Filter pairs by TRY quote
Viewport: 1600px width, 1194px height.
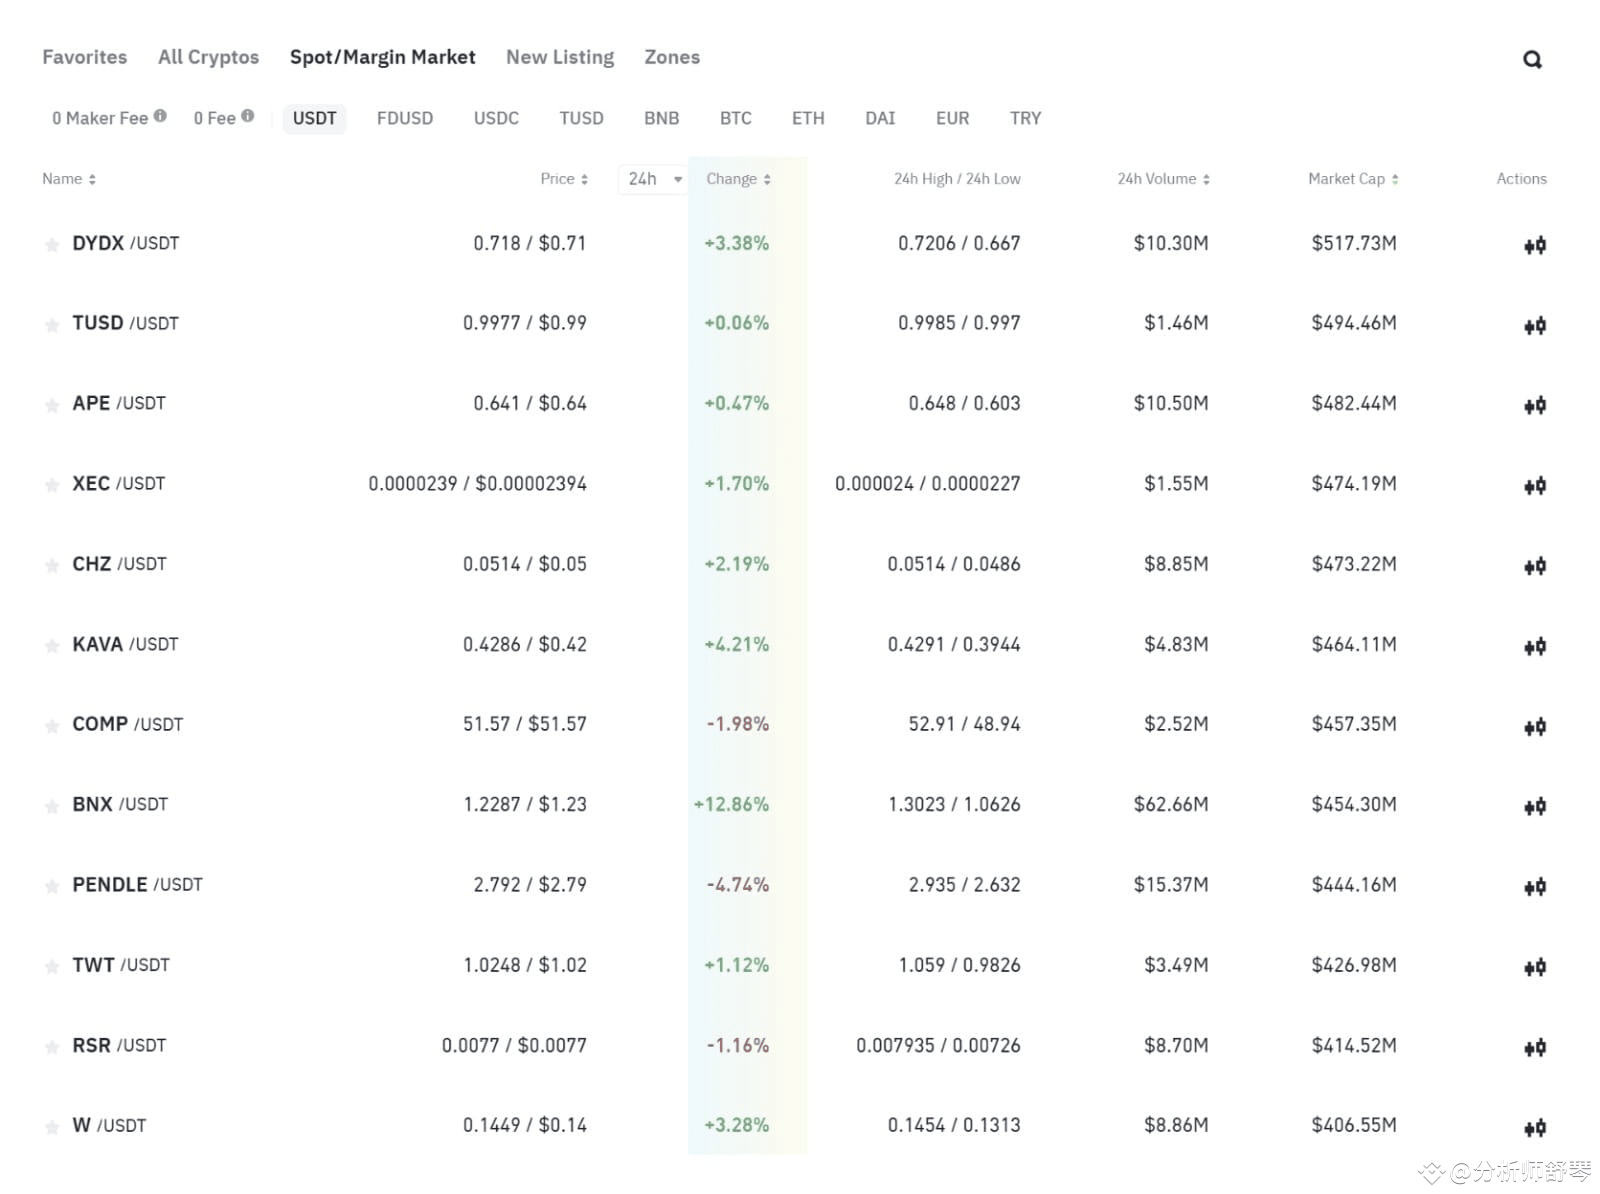point(1025,118)
